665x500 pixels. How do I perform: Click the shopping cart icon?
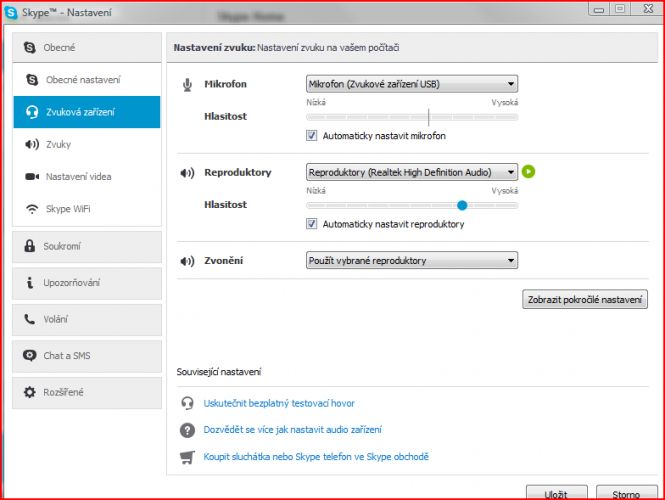pos(187,457)
